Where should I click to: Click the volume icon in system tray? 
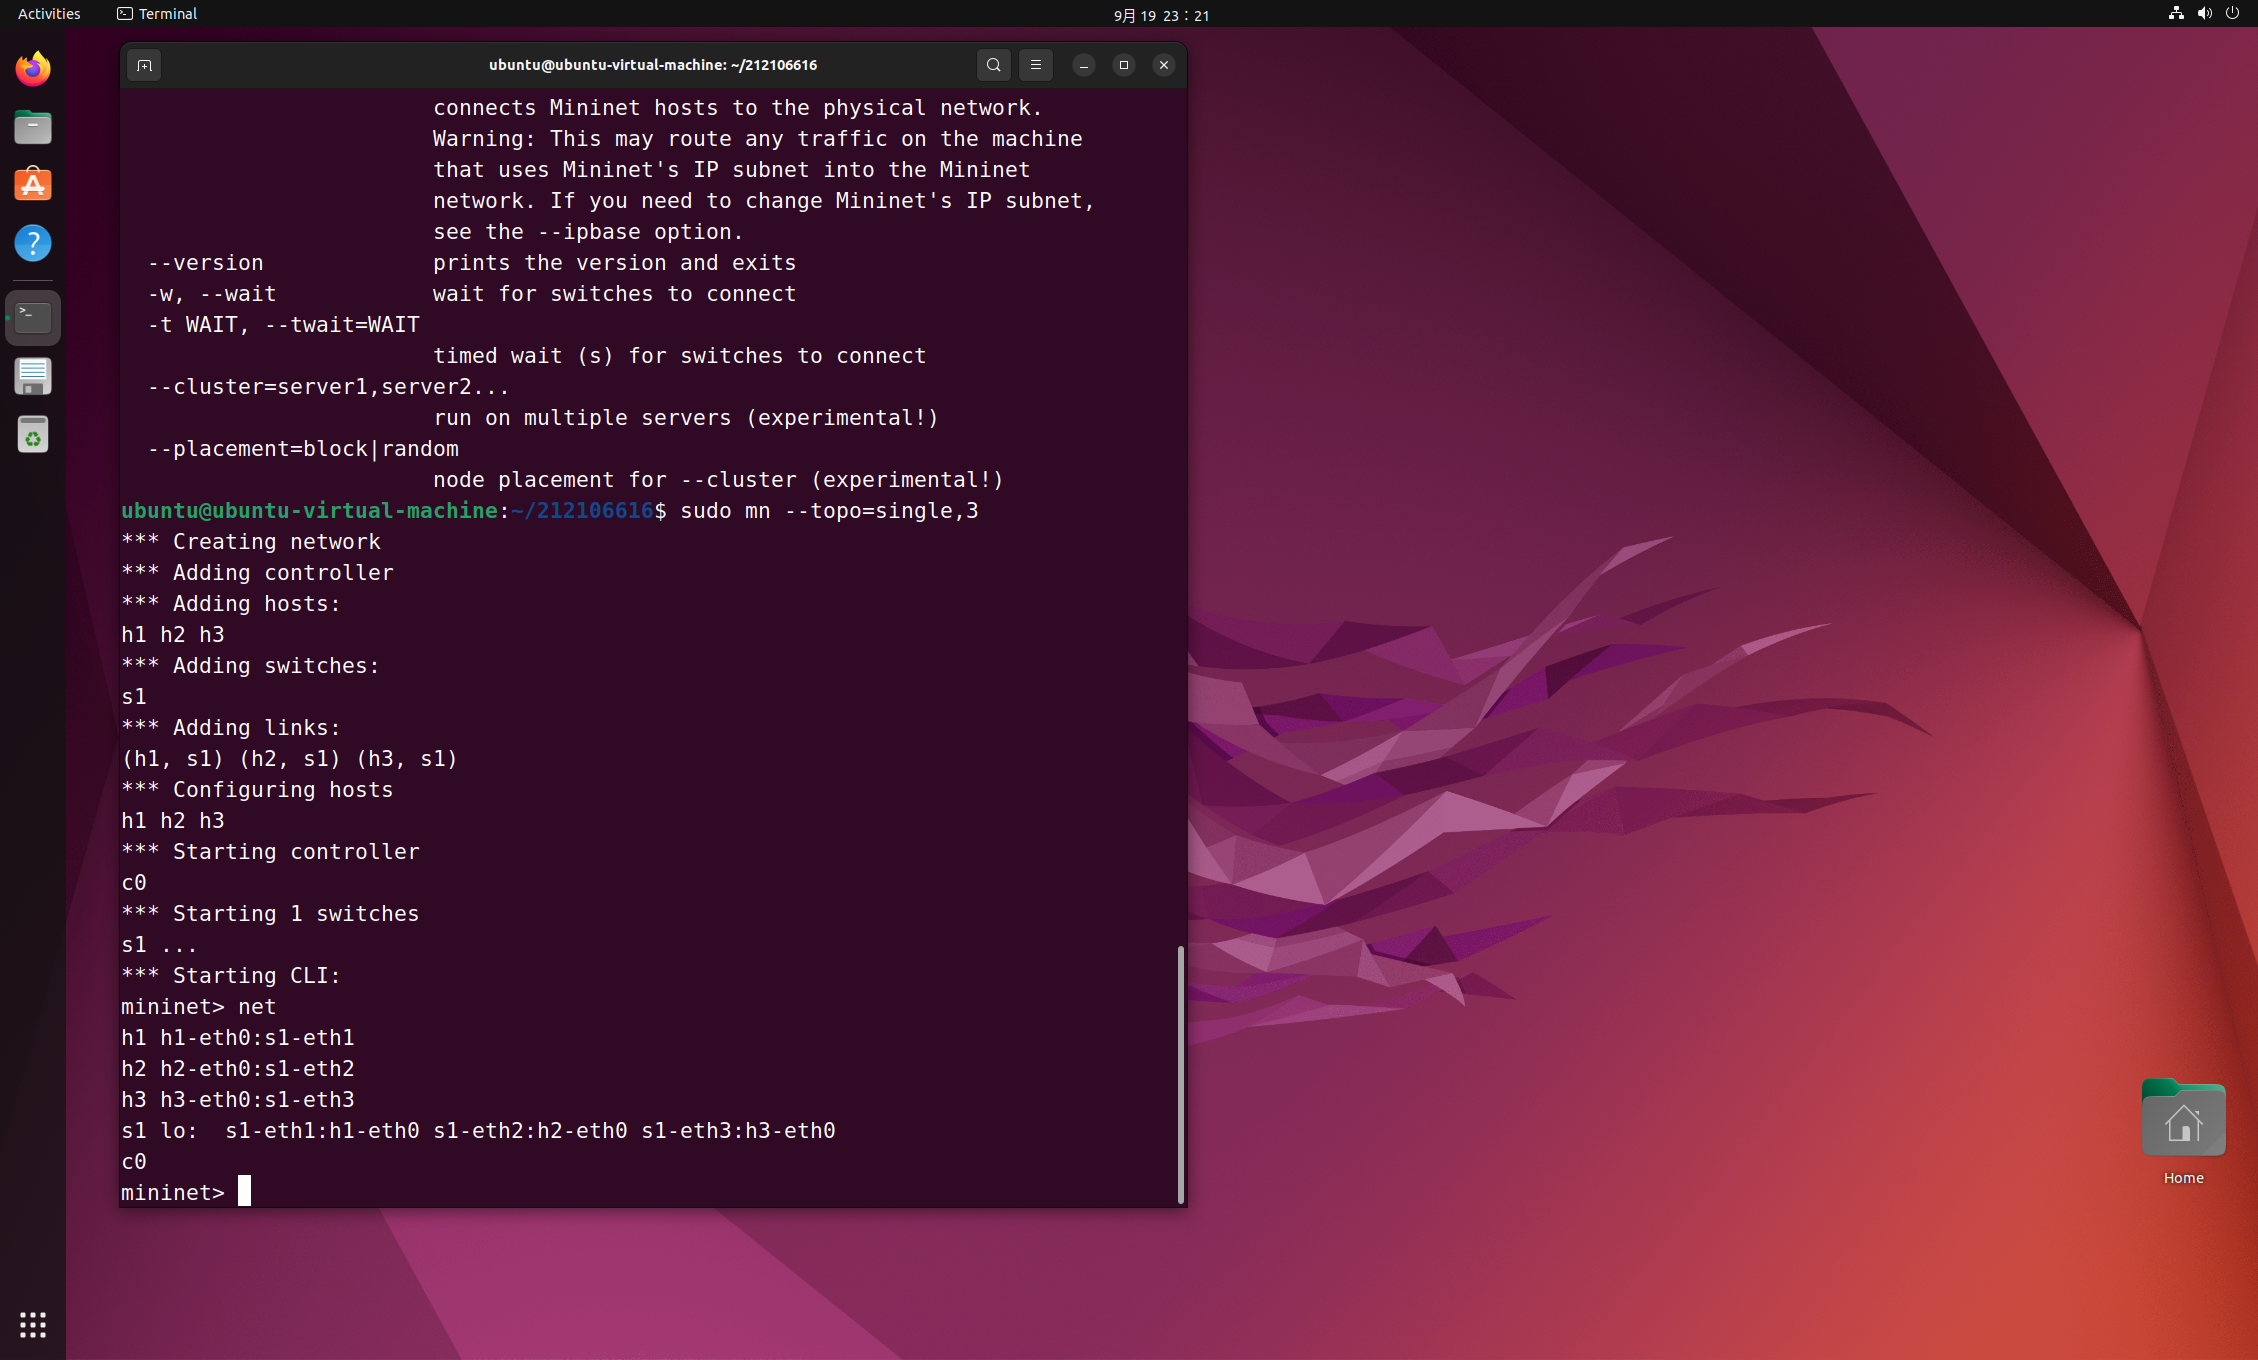(x=2204, y=14)
